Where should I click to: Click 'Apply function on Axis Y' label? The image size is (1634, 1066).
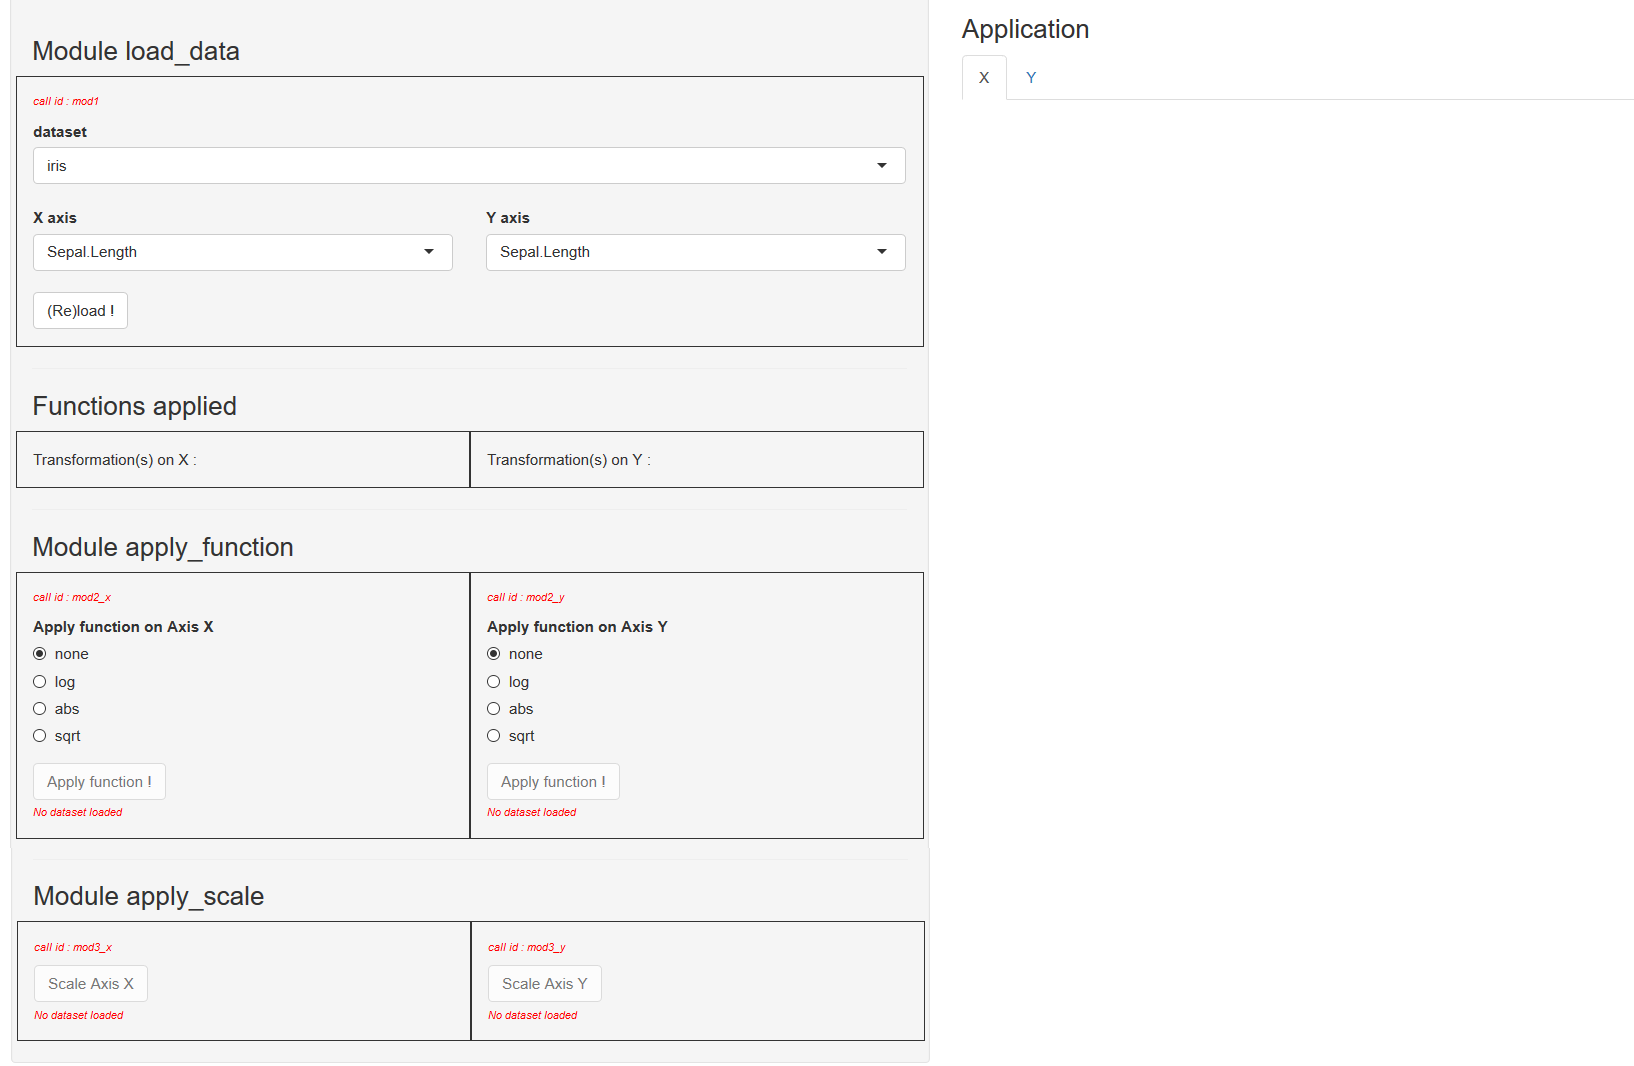(577, 627)
